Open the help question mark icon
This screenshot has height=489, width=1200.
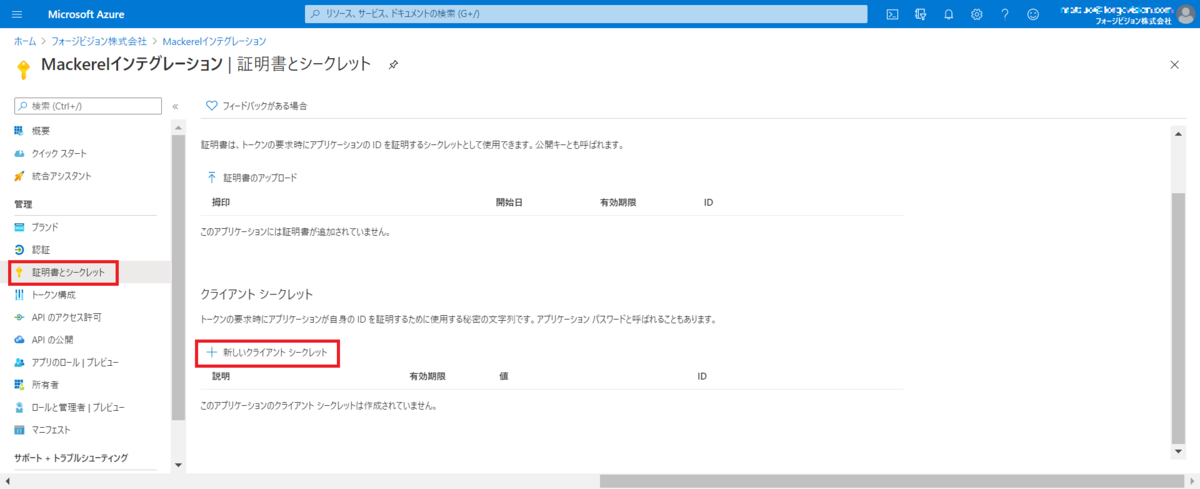click(1005, 14)
